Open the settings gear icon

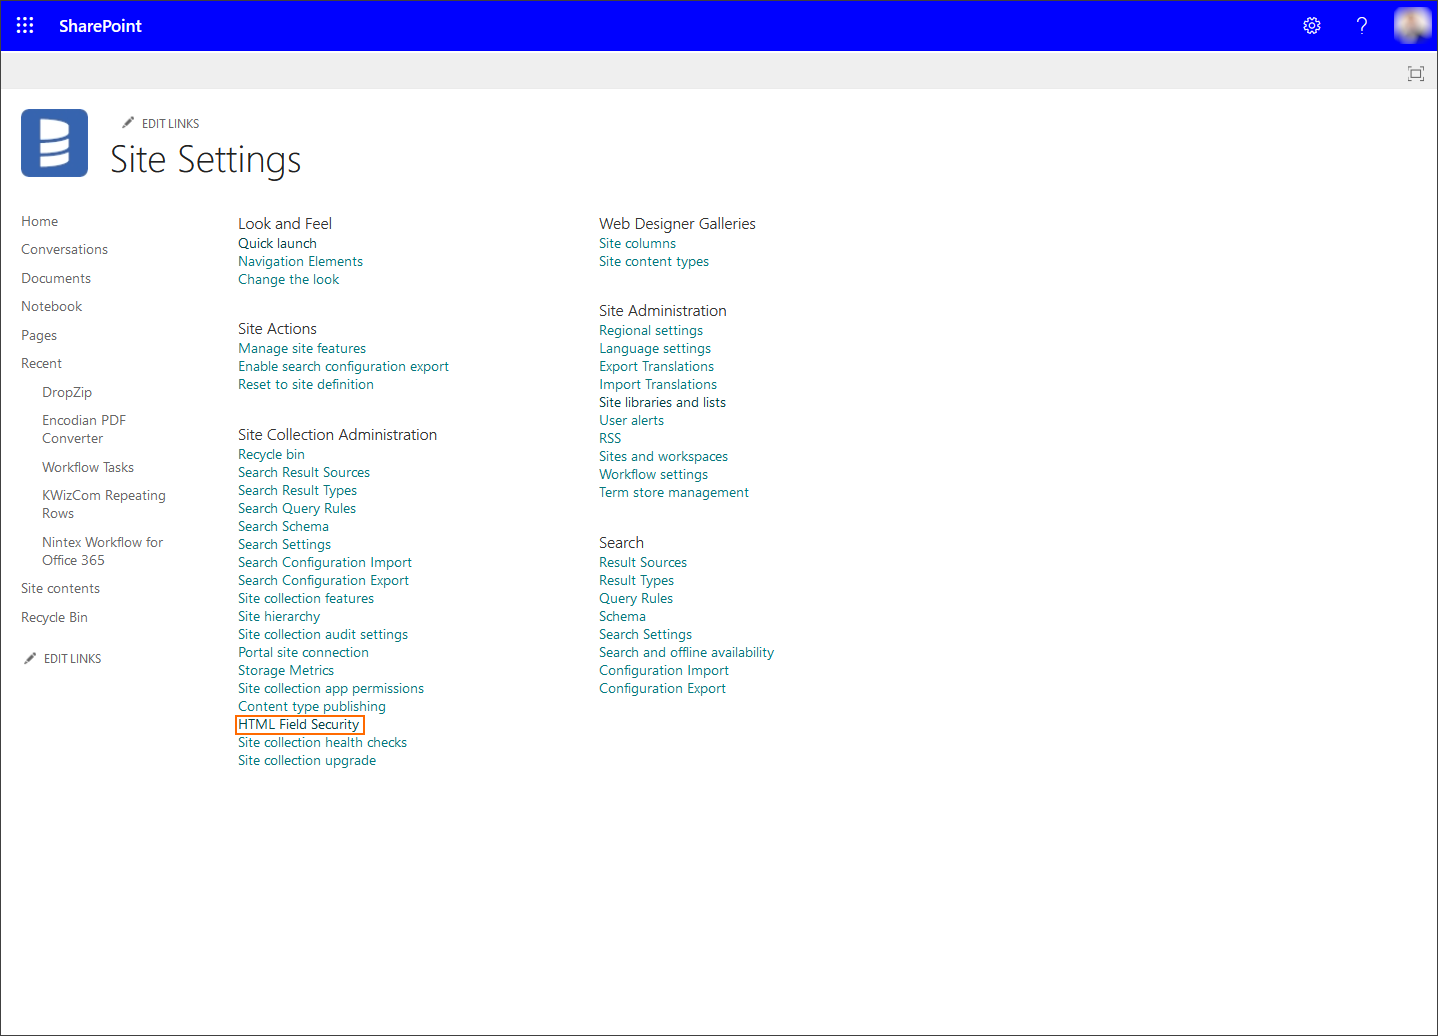pos(1312,26)
